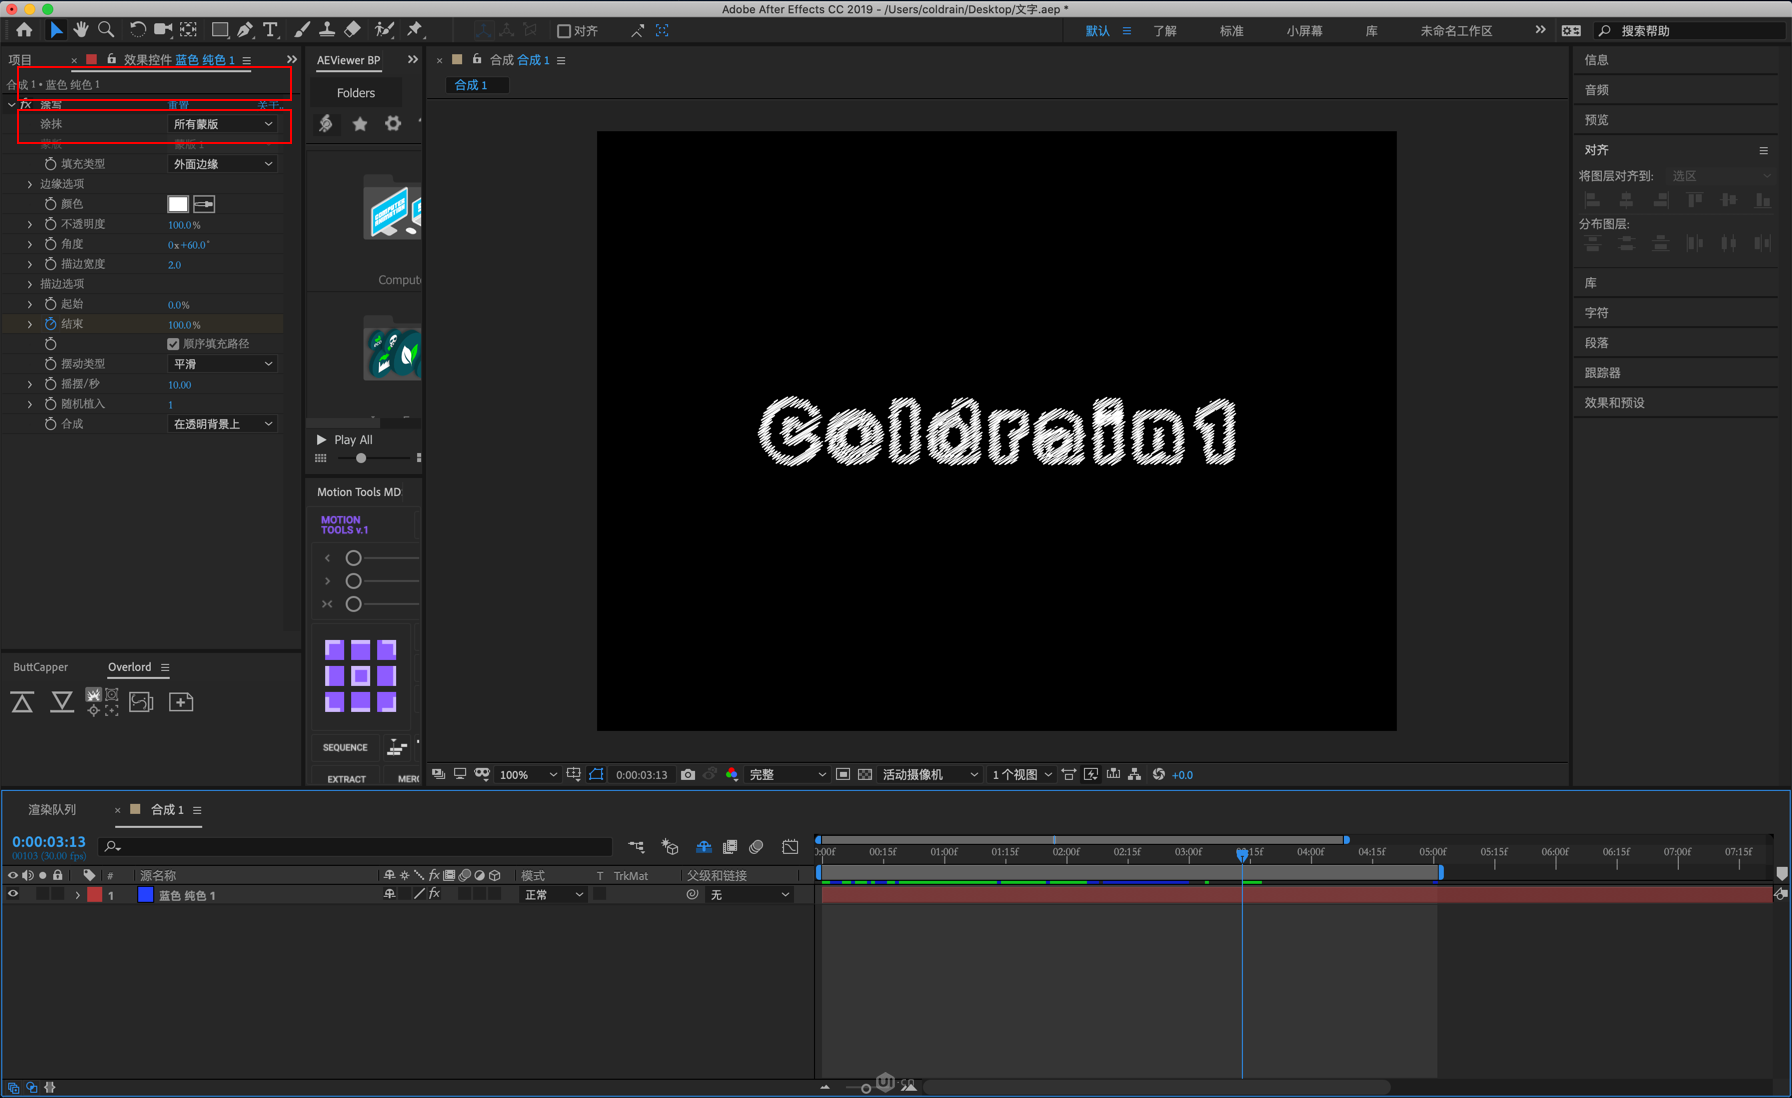This screenshot has height=1098, width=1792.
Task: Uncheck the 顺序填充路径 checkbox
Action: [173, 344]
